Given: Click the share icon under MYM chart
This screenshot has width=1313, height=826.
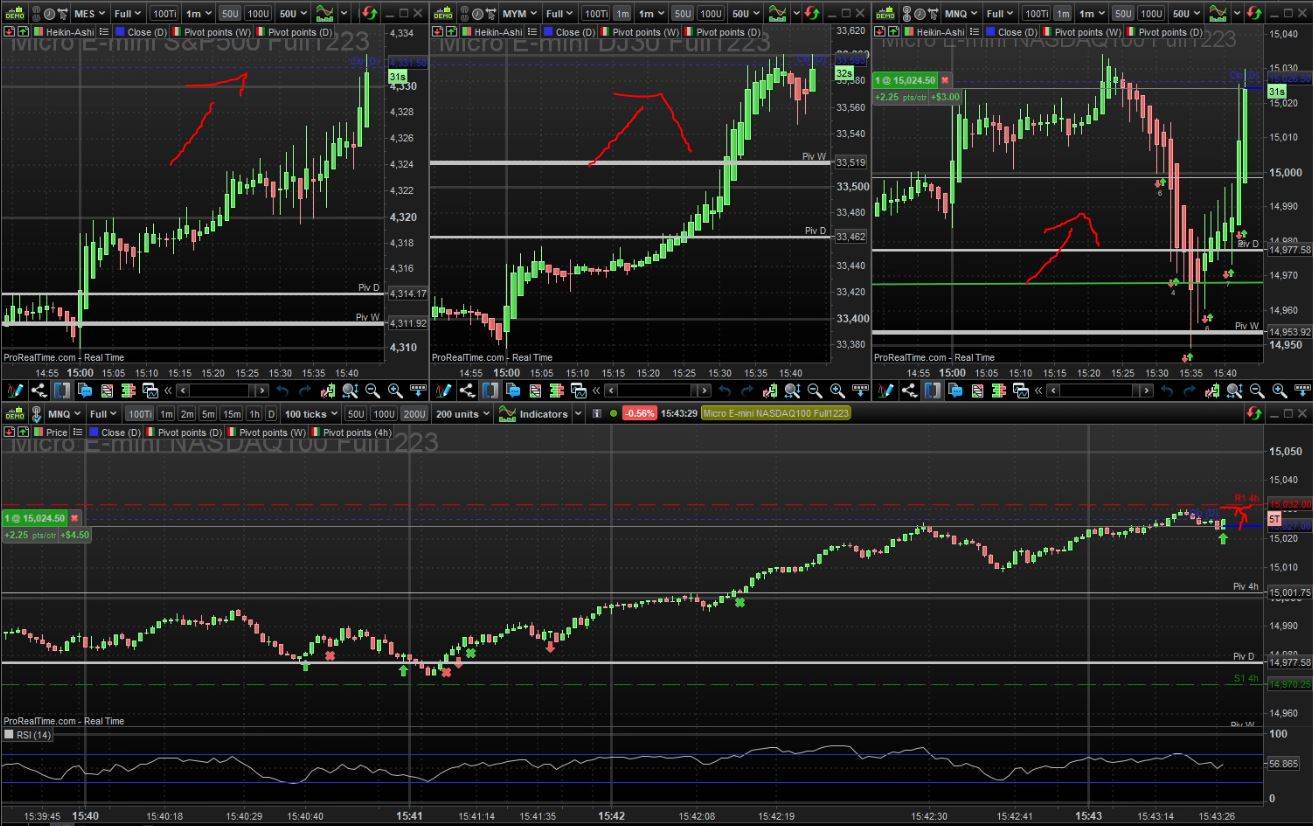Looking at the screenshot, I should [468, 391].
